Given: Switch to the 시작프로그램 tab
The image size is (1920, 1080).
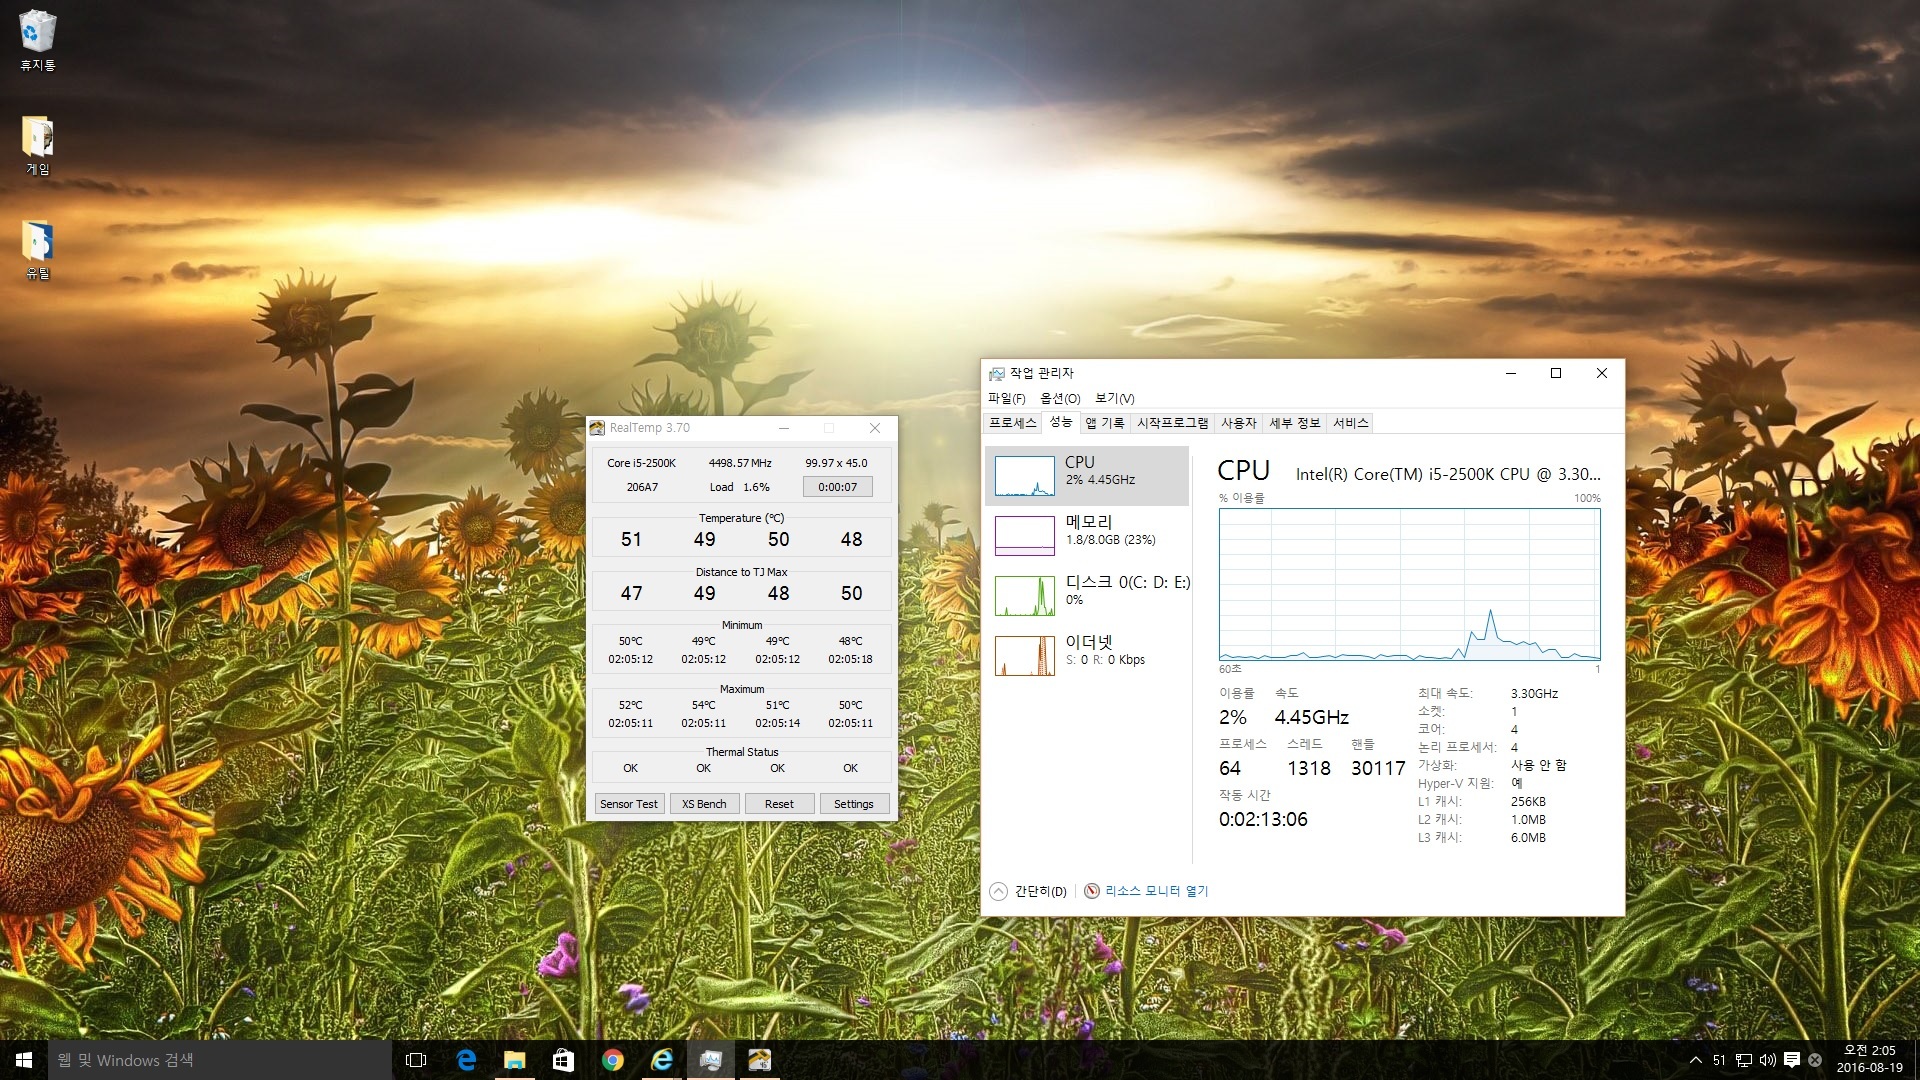Looking at the screenshot, I should click(x=1172, y=423).
